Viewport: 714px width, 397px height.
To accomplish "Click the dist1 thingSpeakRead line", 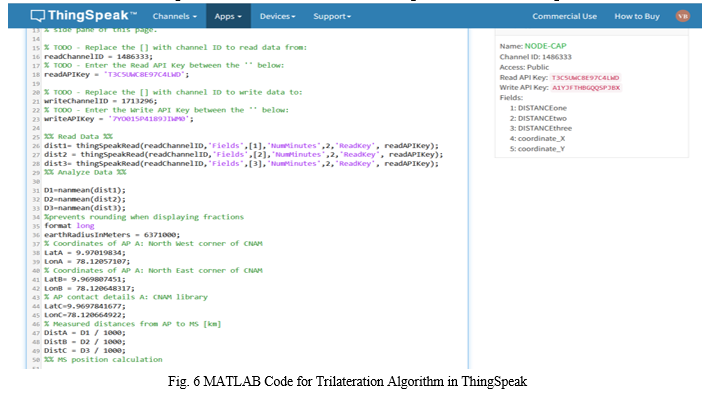I will (x=241, y=146).
